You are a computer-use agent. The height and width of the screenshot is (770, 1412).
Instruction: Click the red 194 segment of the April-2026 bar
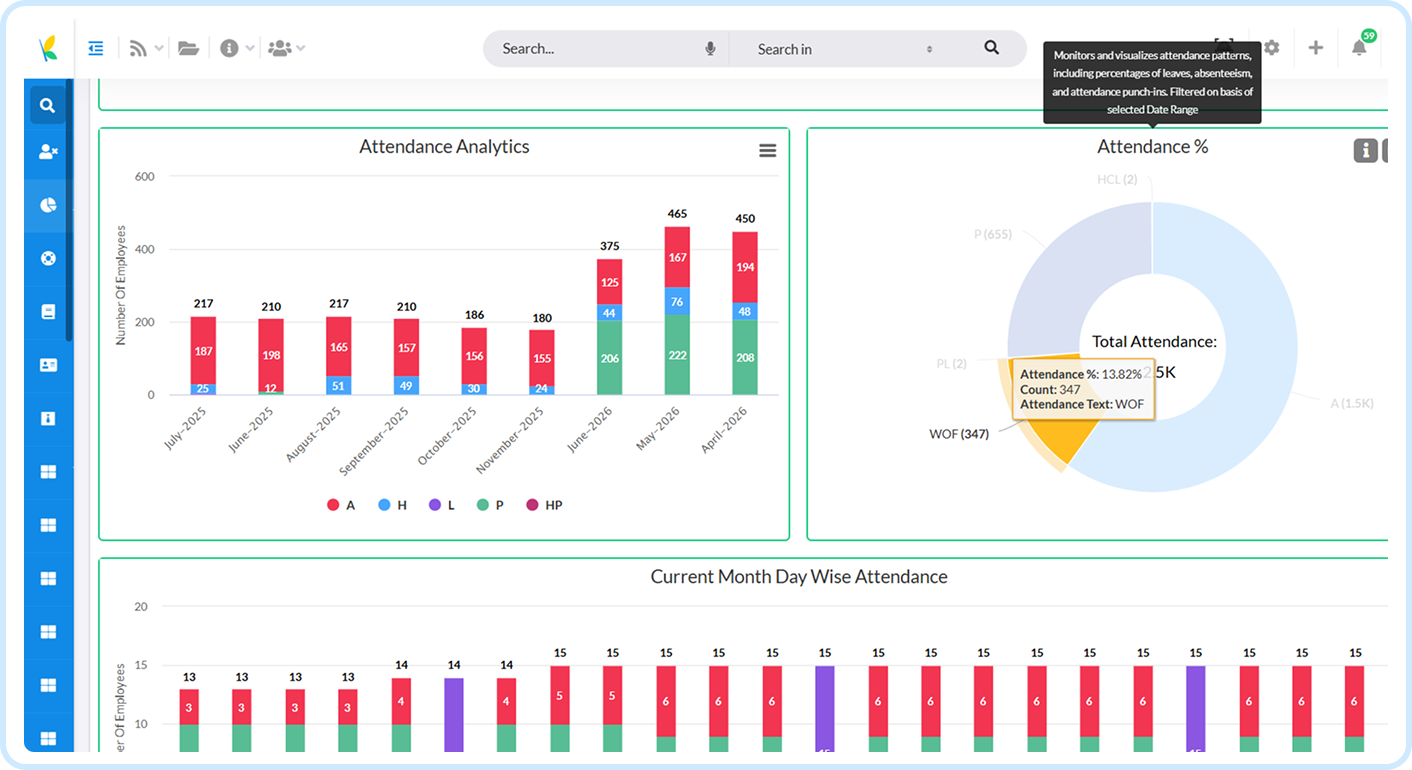(x=745, y=267)
